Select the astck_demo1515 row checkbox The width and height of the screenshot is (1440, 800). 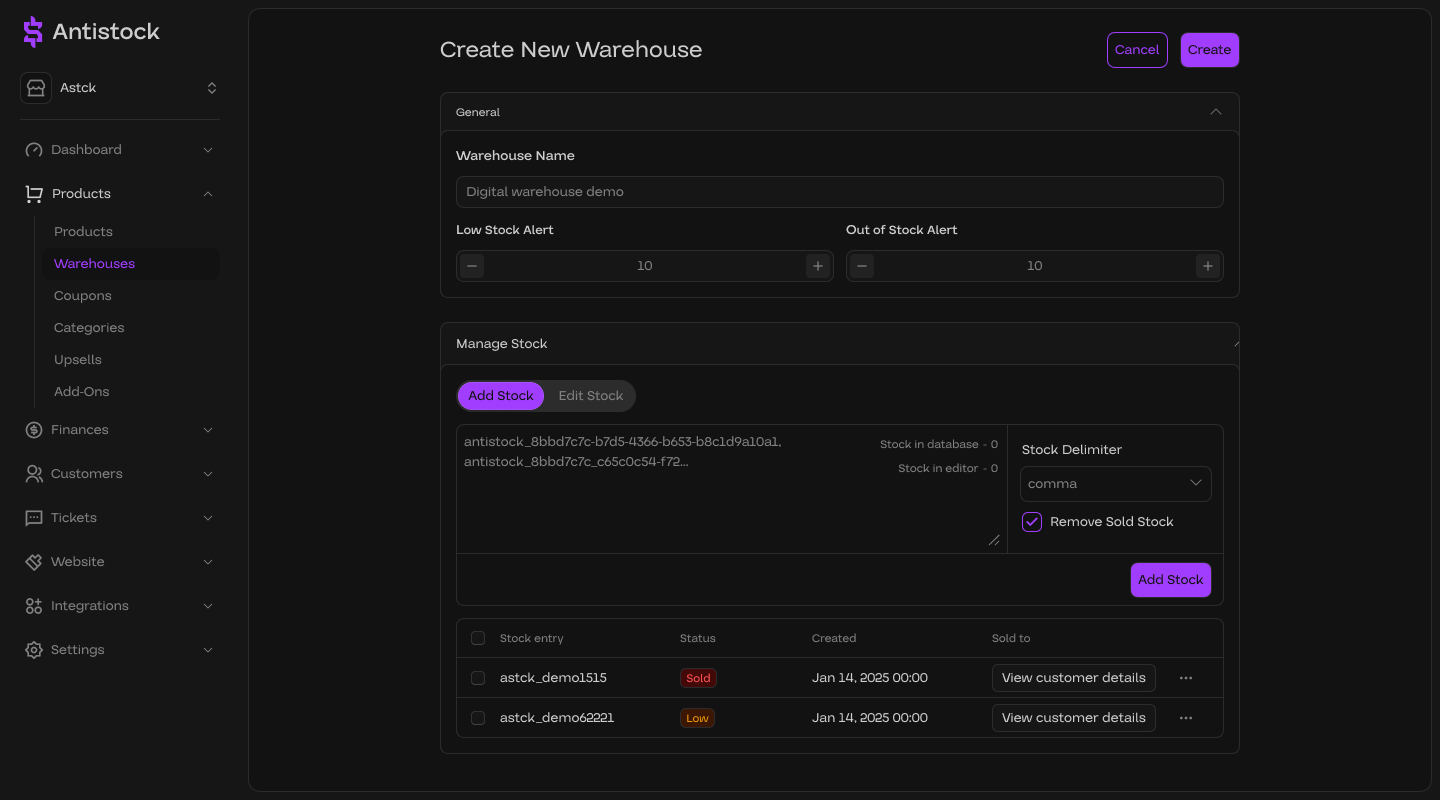(478, 678)
